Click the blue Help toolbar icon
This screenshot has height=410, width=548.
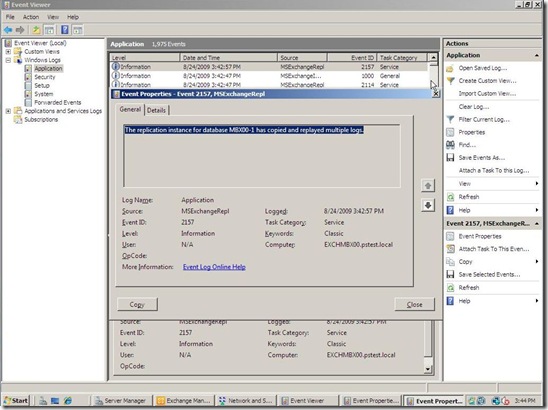pyautogui.click(x=65, y=30)
